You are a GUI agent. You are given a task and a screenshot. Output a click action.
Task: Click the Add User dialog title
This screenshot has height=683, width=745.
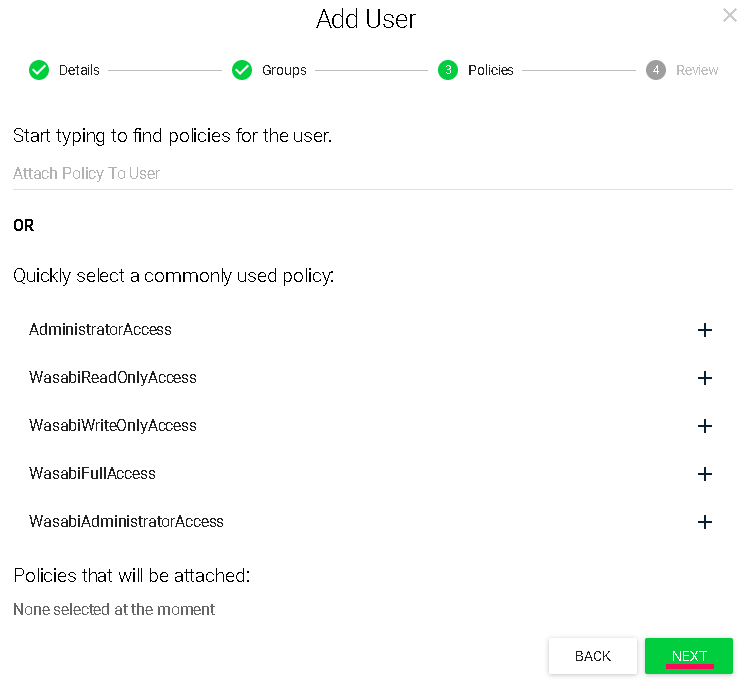(366, 19)
